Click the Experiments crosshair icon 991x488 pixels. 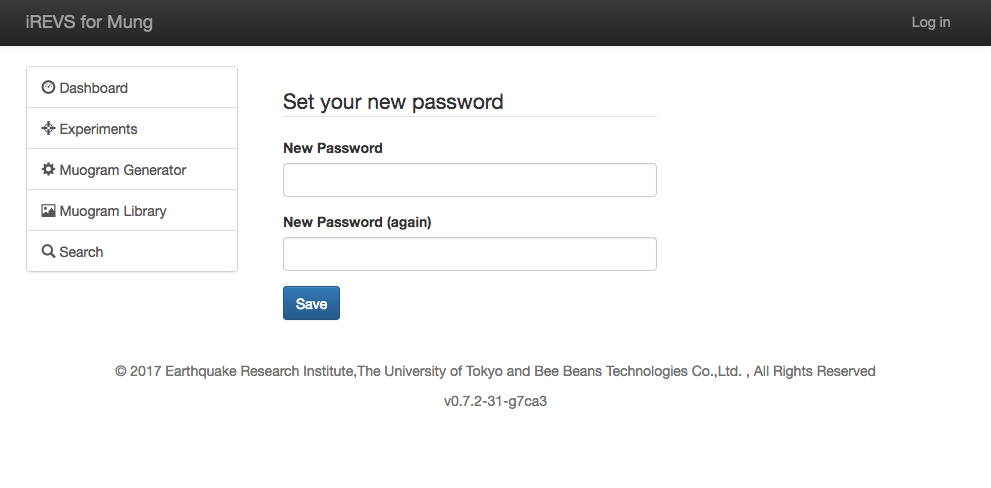48,129
